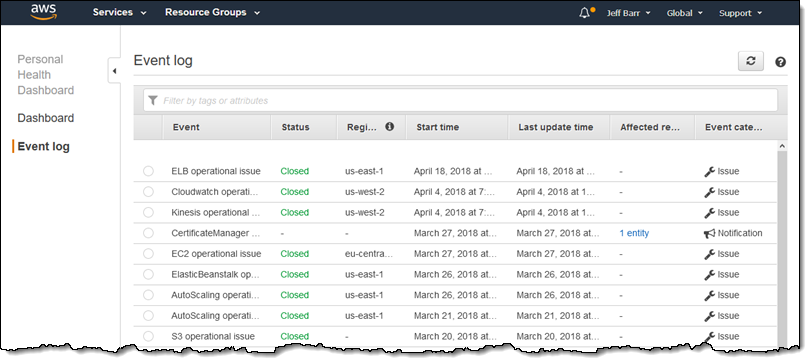This screenshot has height=363, width=810.
Task: Click ELB operational issue event name
Action: tap(216, 171)
